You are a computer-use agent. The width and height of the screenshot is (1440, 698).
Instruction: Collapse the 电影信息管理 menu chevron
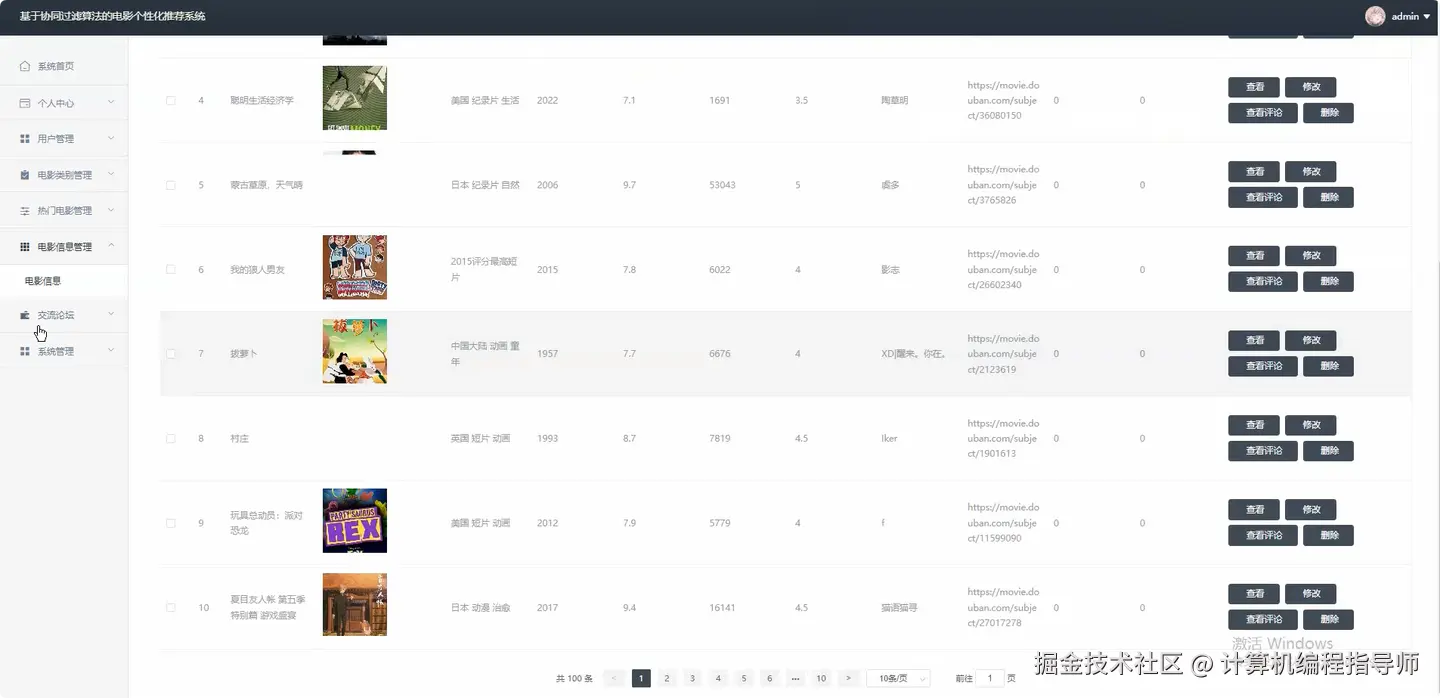[111, 246]
